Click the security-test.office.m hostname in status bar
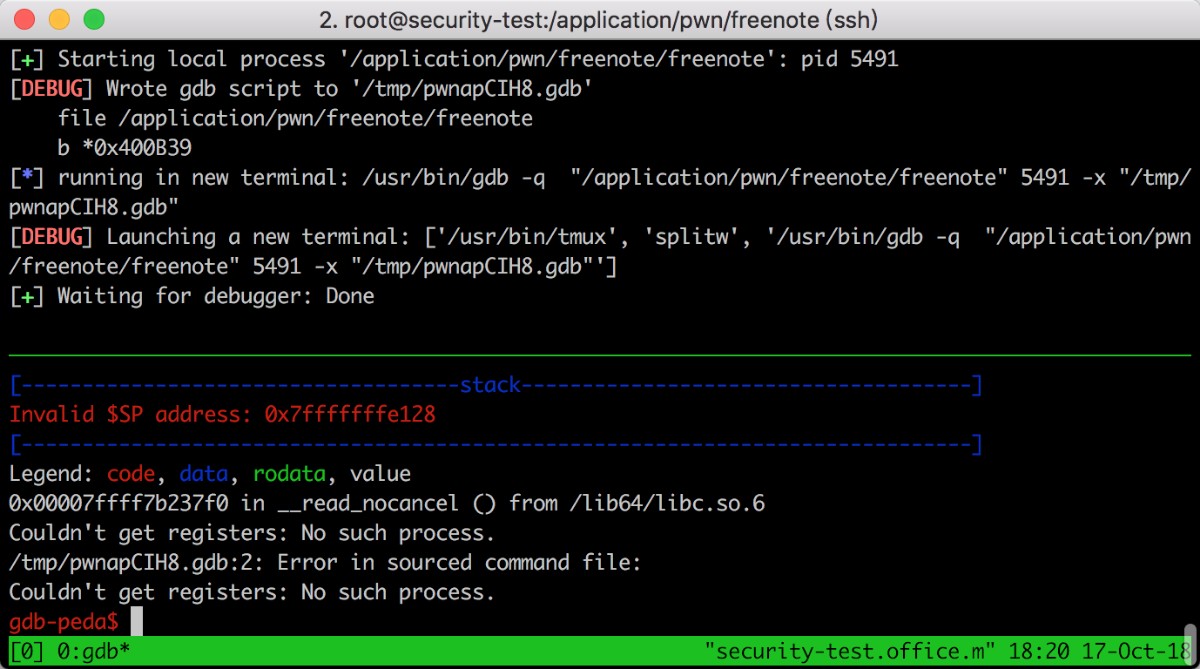This screenshot has height=669, width=1200. [x=850, y=652]
